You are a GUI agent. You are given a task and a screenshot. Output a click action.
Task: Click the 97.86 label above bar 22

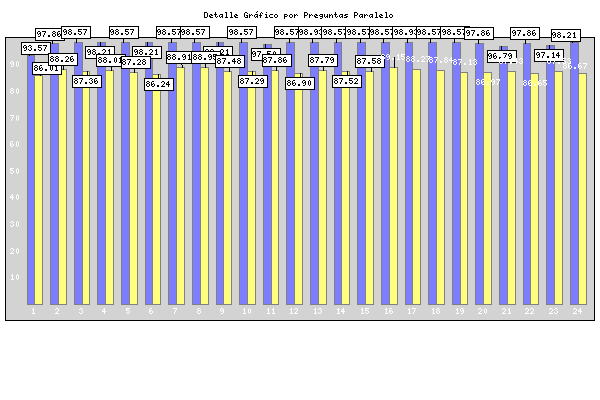click(525, 33)
